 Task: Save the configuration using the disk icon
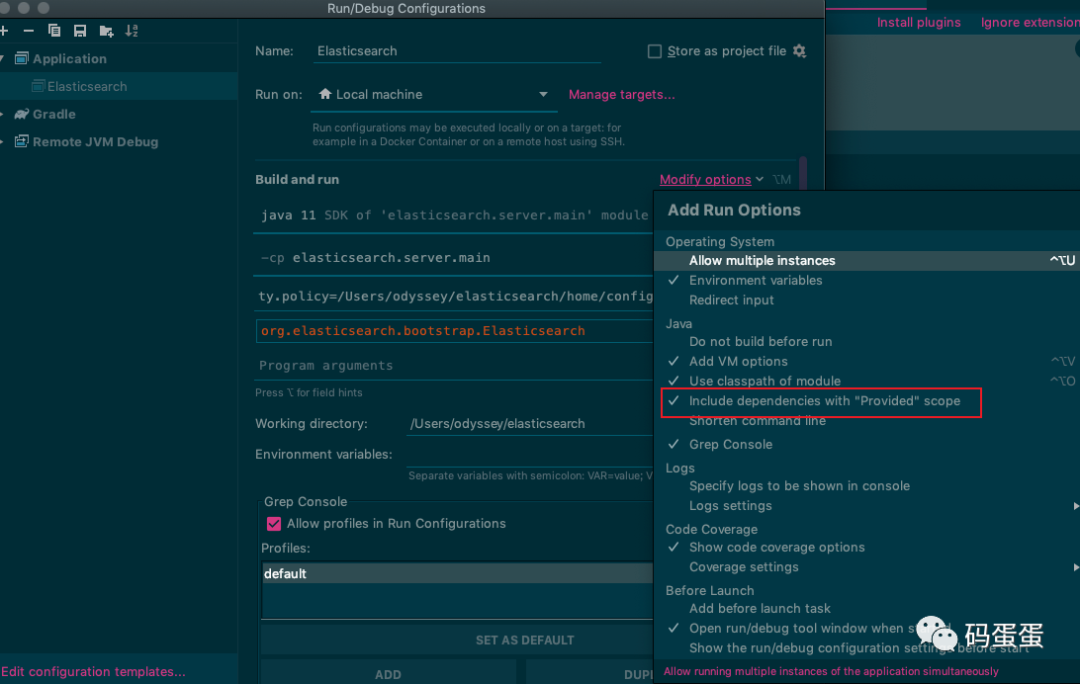tap(80, 30)
